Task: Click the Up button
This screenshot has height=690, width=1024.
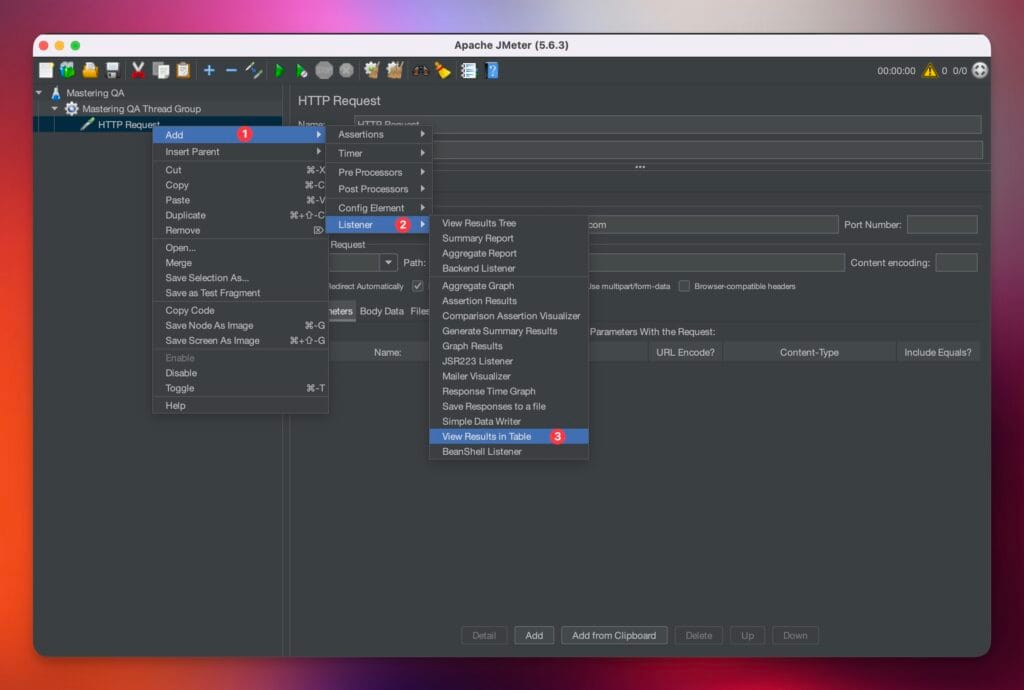Action: pyautogui.click(x=747, y=635)
